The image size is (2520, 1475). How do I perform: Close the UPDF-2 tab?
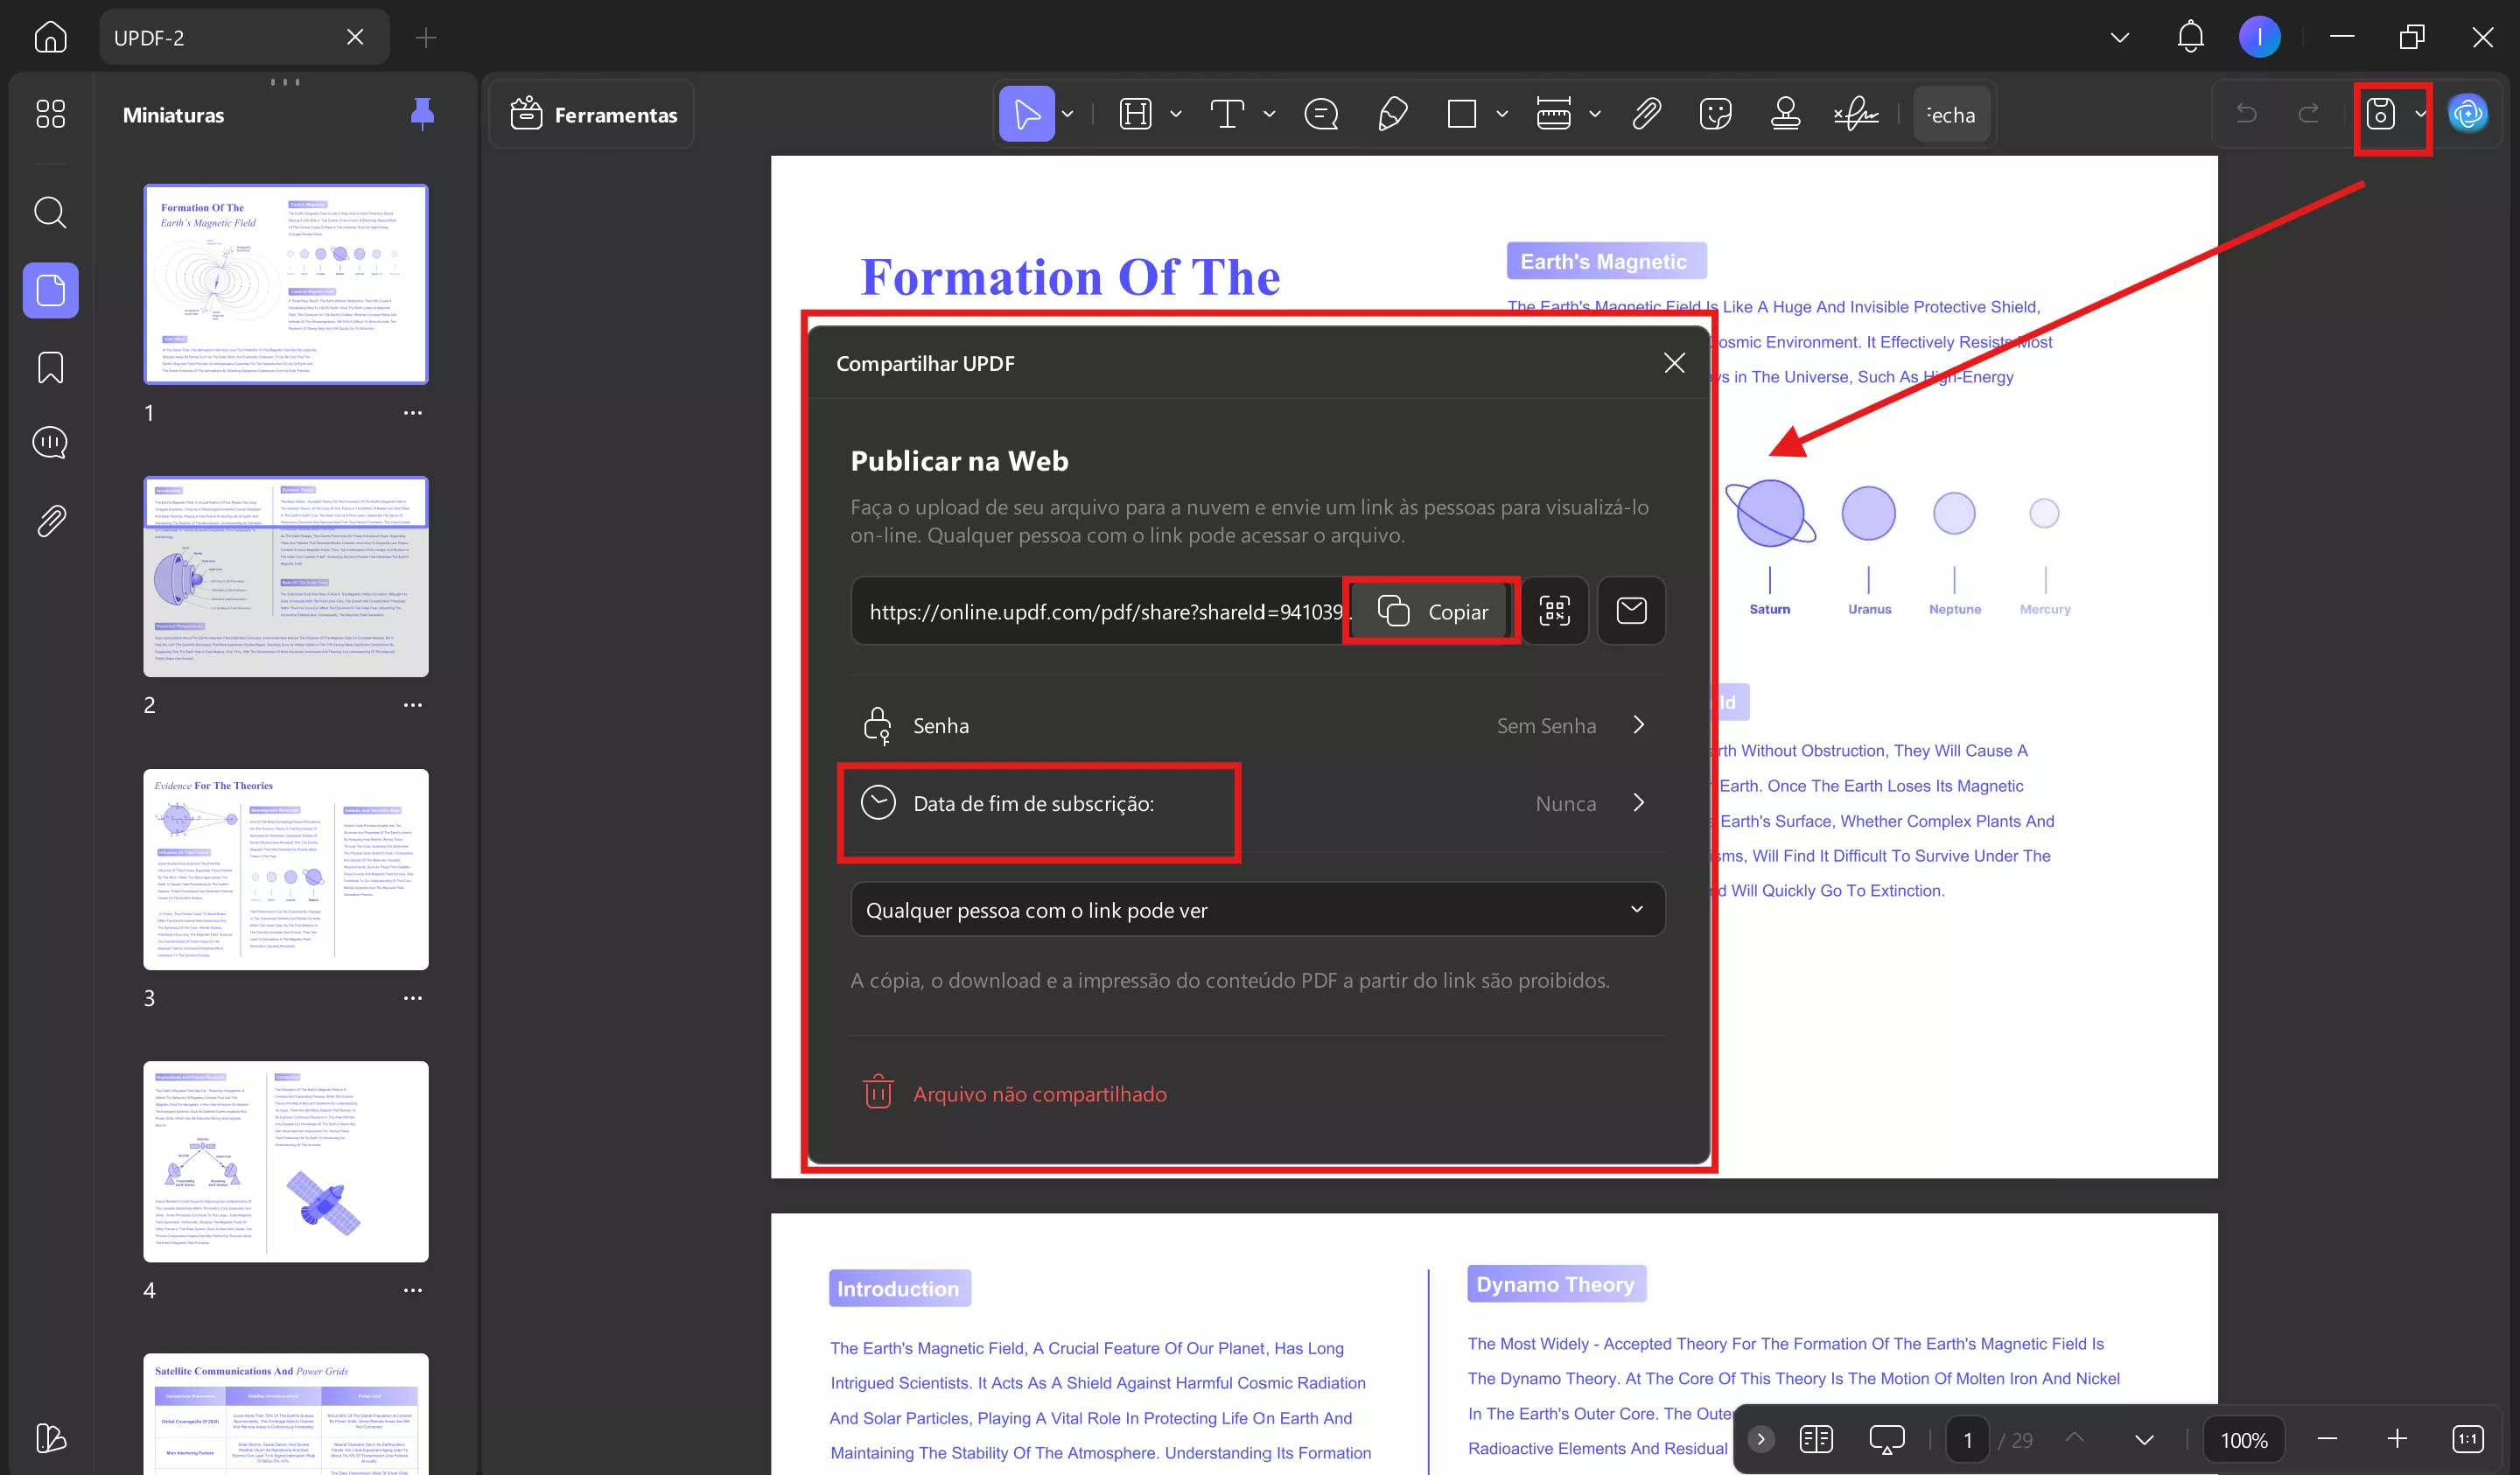(x=355, y=37)
